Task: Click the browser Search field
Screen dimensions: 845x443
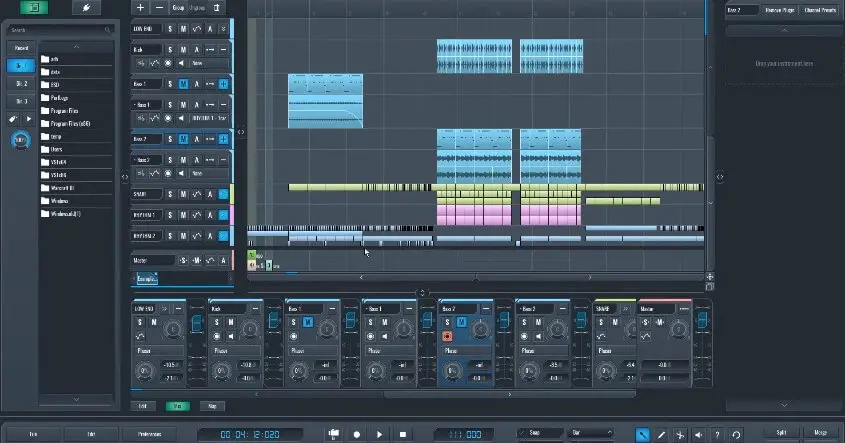Action: [x=60, y=30]
